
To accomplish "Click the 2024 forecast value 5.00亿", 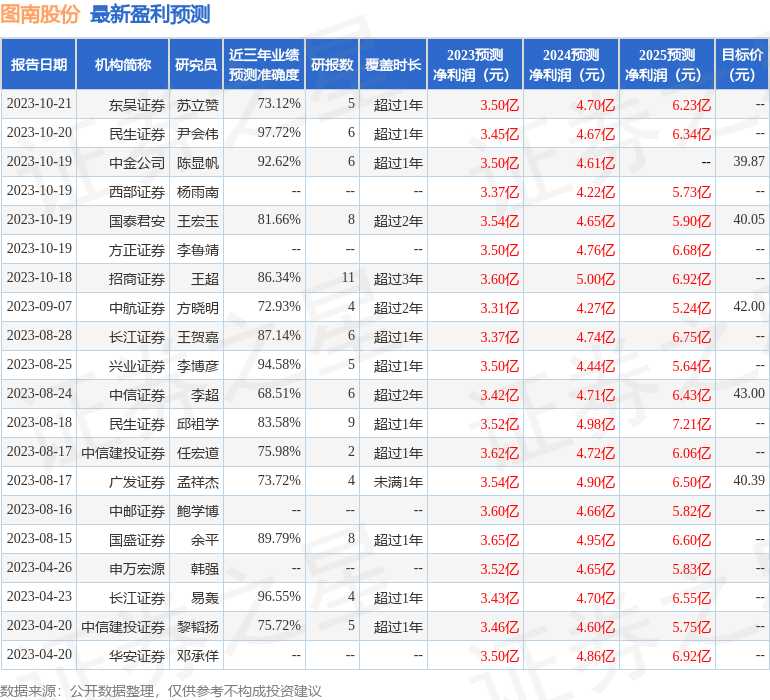I will coord(595,279).
